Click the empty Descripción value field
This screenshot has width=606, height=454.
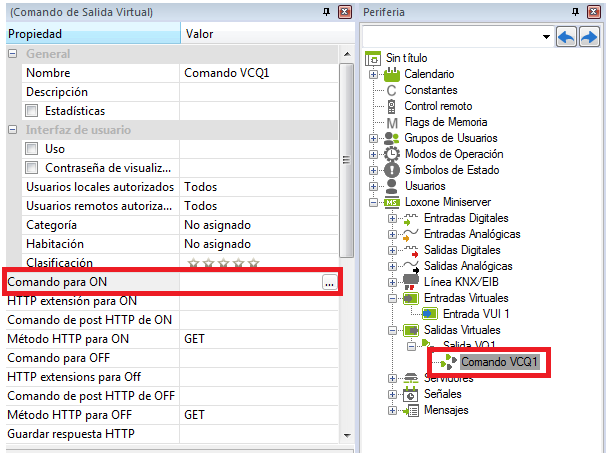(x=259, y=92)
